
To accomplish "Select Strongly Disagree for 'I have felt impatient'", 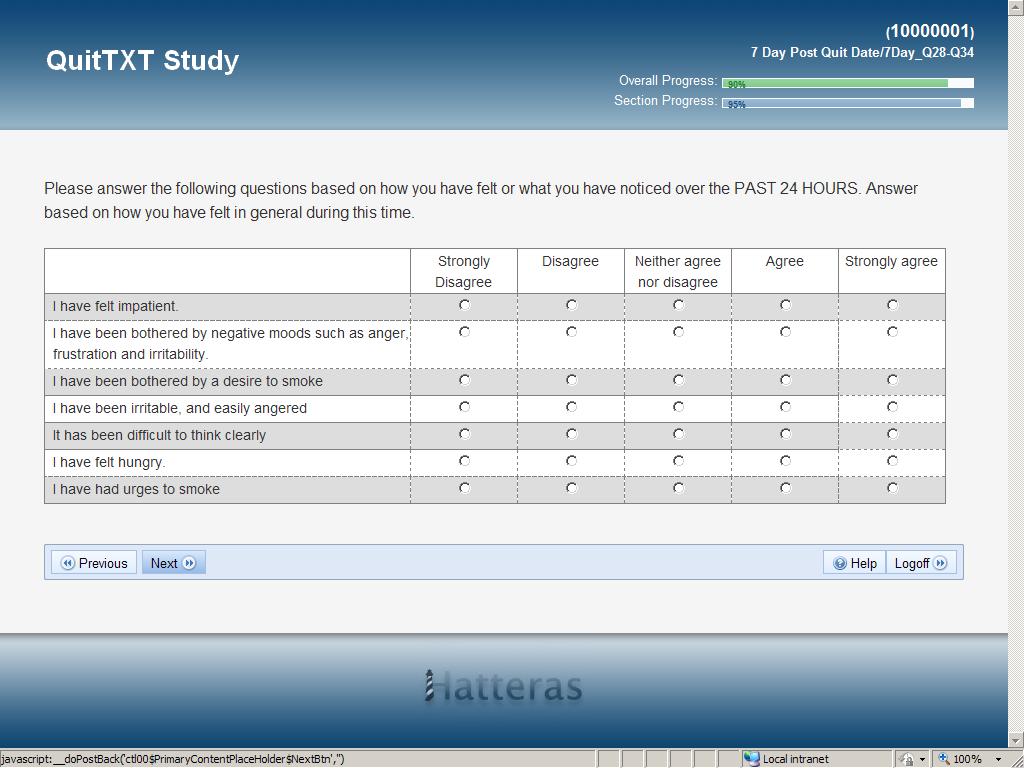I will 464,304.
